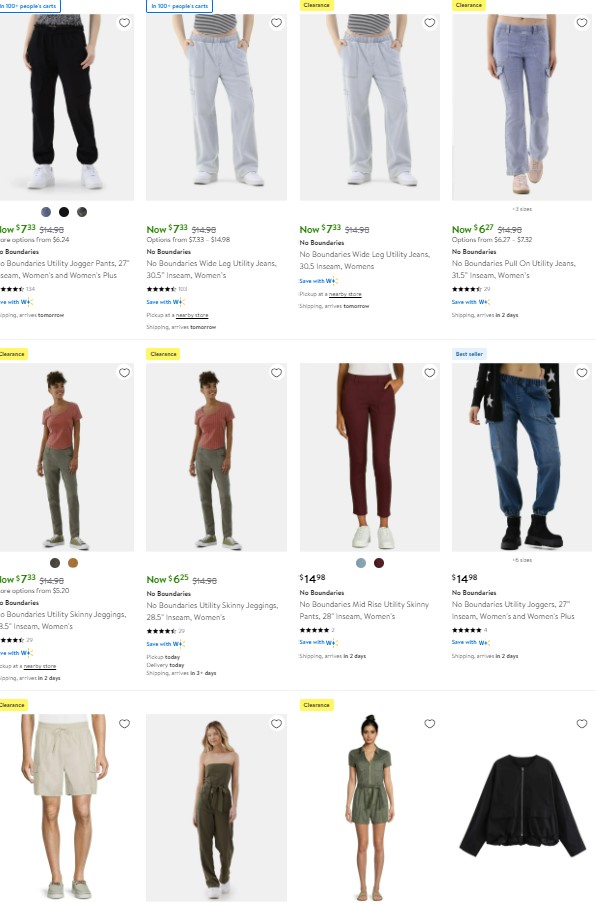Pick light blue swatch for Mid Rise Skinny Pants
Image resolution: width=596 pixels, height=904 pixels.
tap(361, 563)
